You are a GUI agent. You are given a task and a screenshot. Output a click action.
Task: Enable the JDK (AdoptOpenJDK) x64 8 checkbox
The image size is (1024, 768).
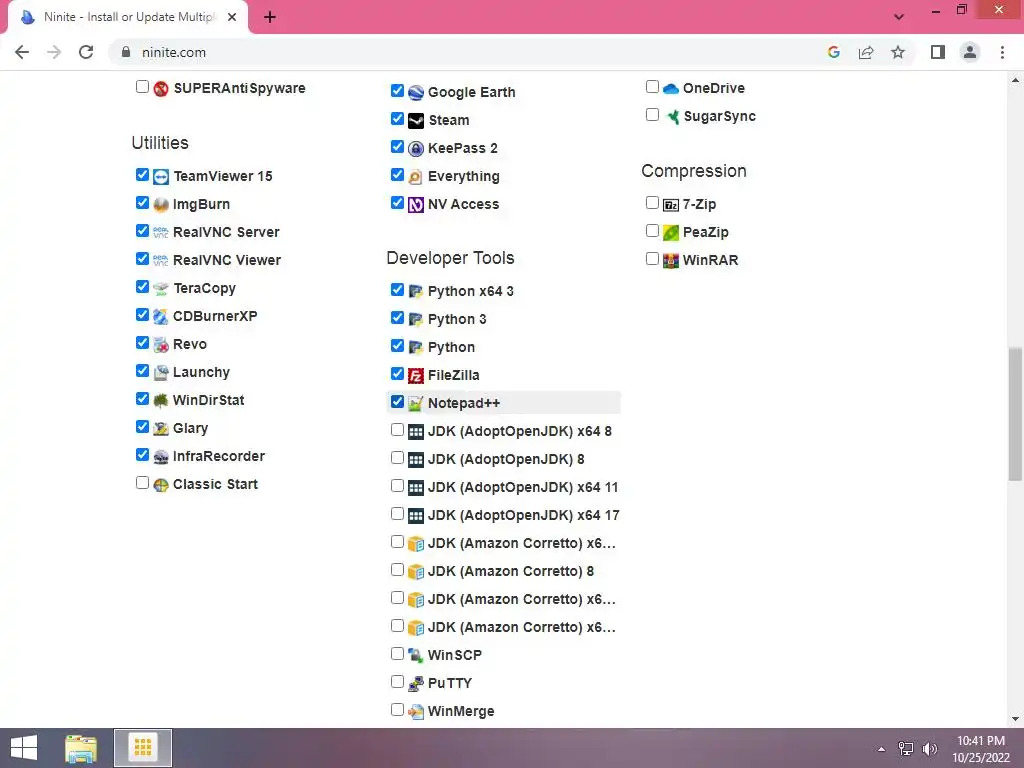(397, 430)
